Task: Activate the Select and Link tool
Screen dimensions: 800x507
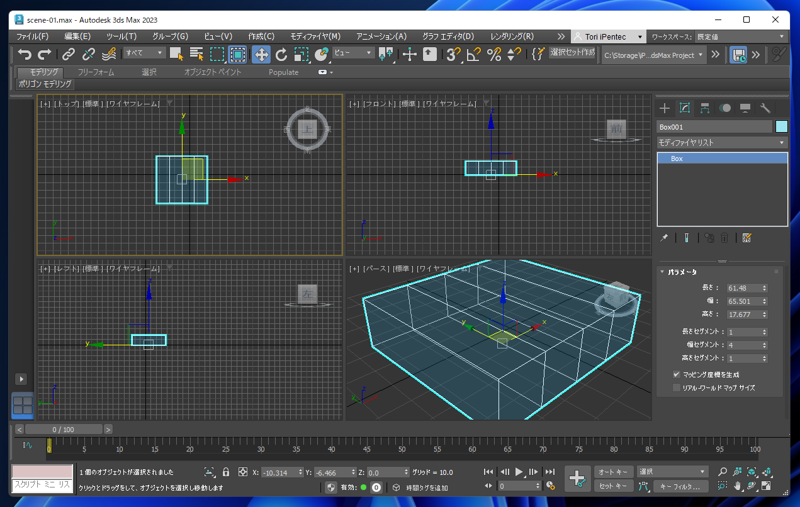Action: (x=68, y=54)
